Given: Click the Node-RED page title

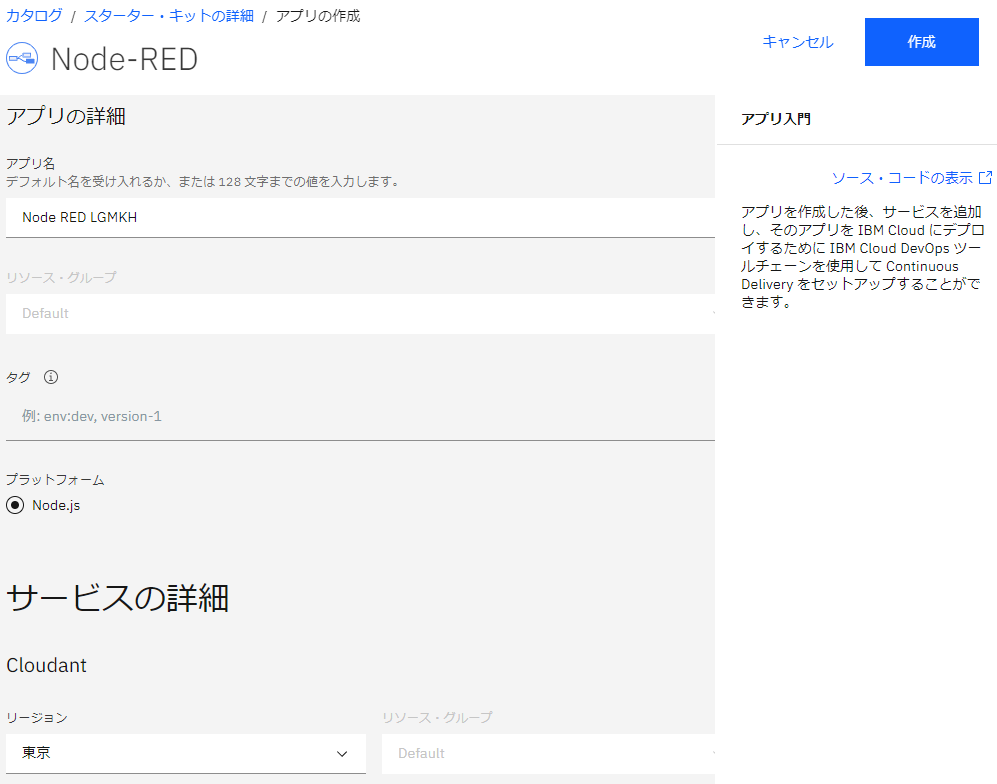Looking at the screenshot, I should [125, 59].
